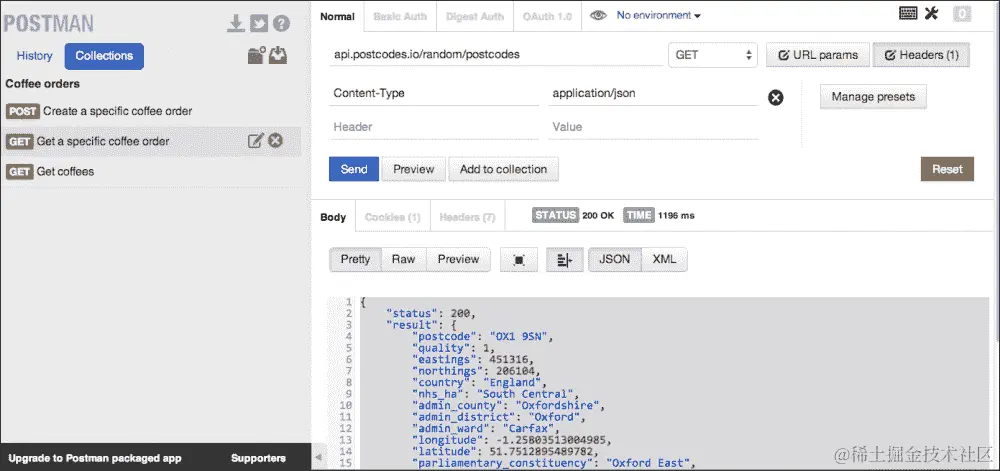Select the response Body tab
Image resolution: width=1000 pixels, height=471 pixels.
click(333, 217)
